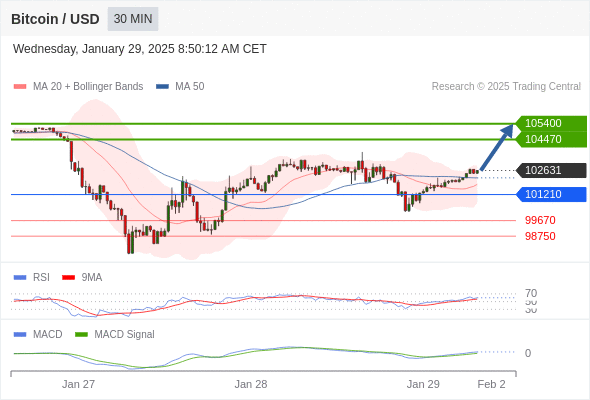The image size is (590, 400).
Task: Click the date and time line starting 'Wednesday, January 29, 2025'
Action: [140, 49]
